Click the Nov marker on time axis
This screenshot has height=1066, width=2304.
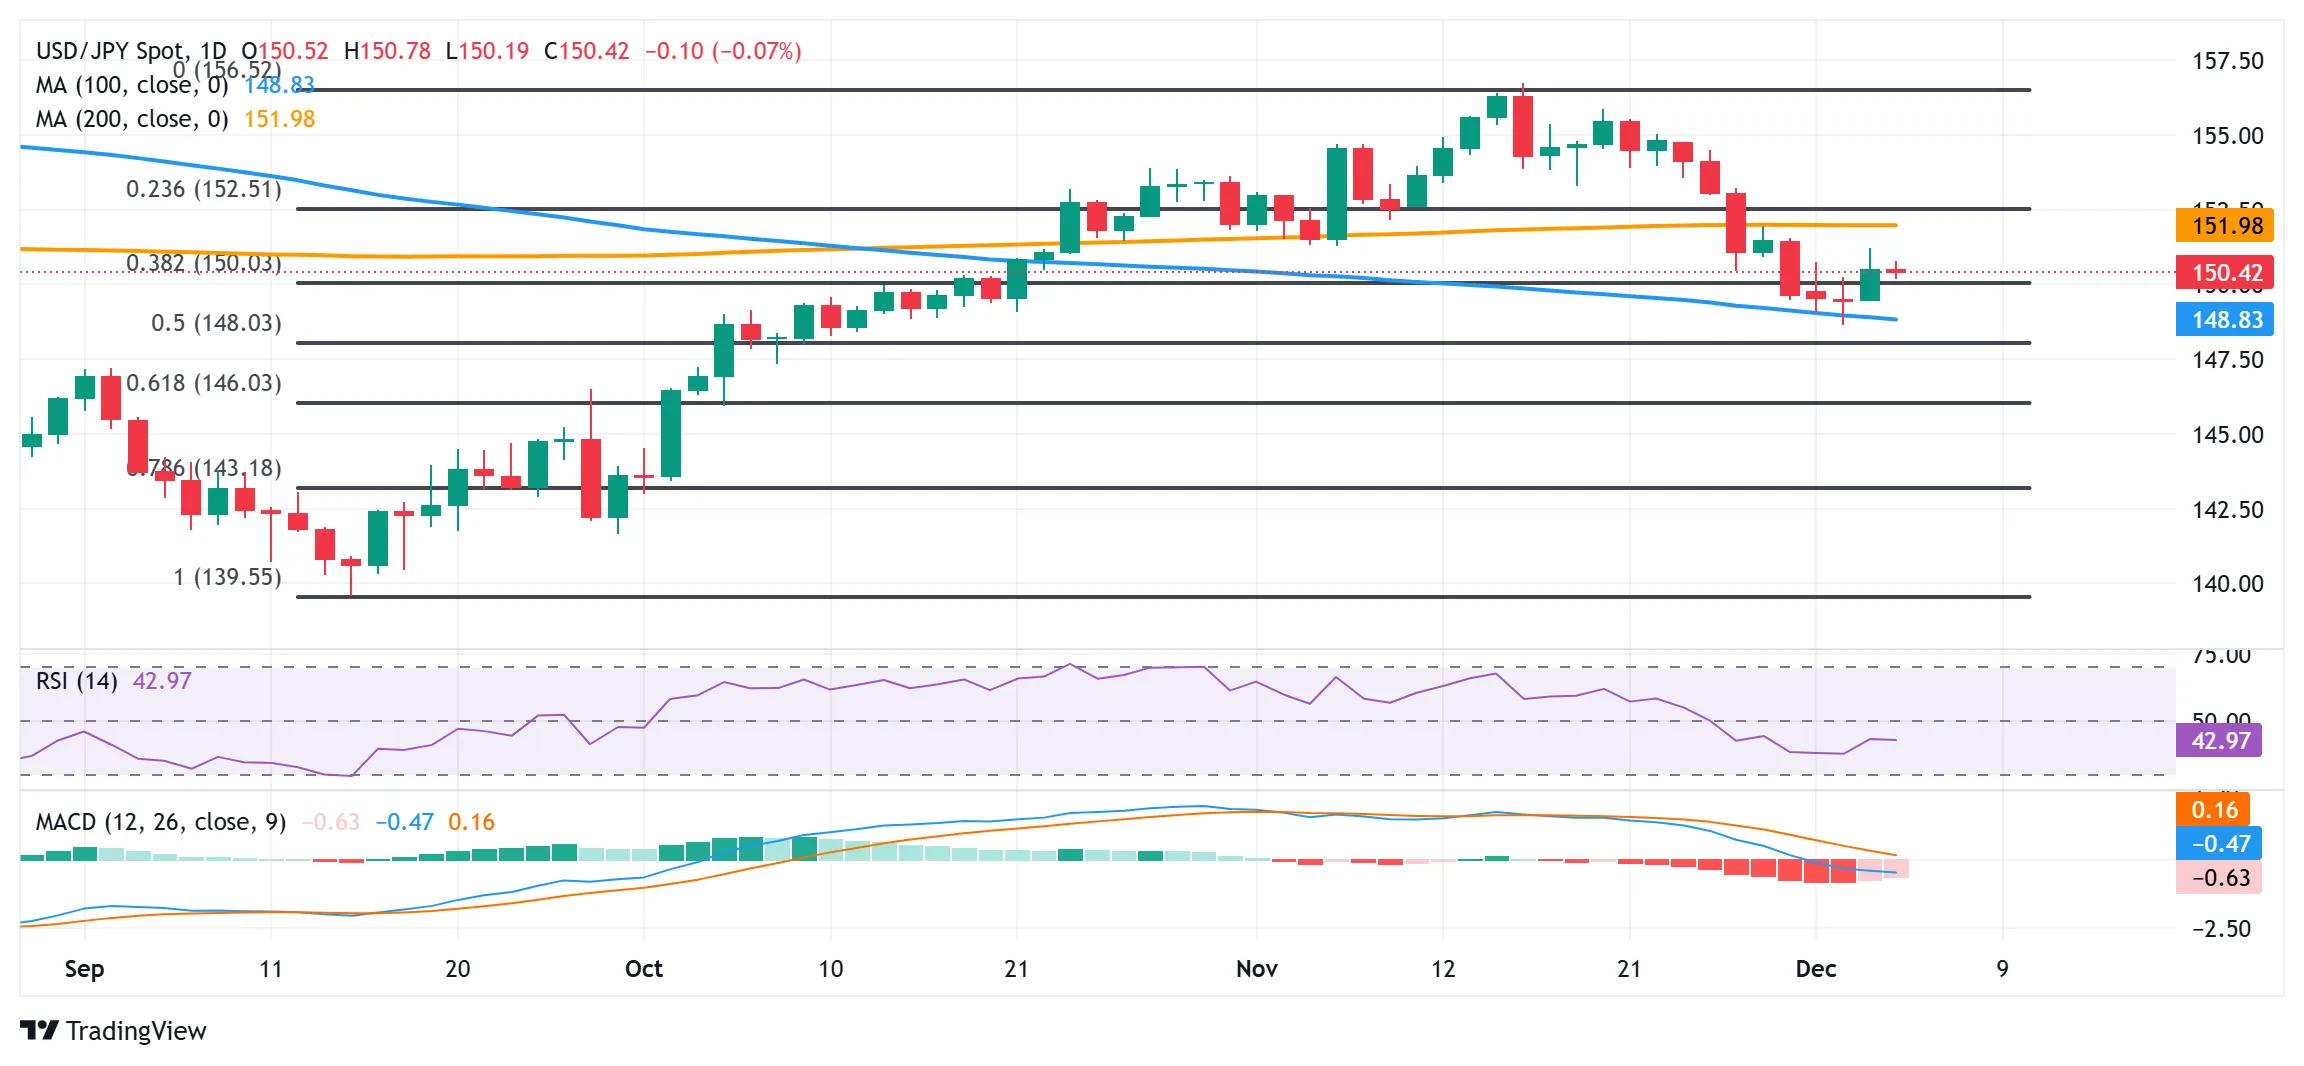click(1256, 969)
